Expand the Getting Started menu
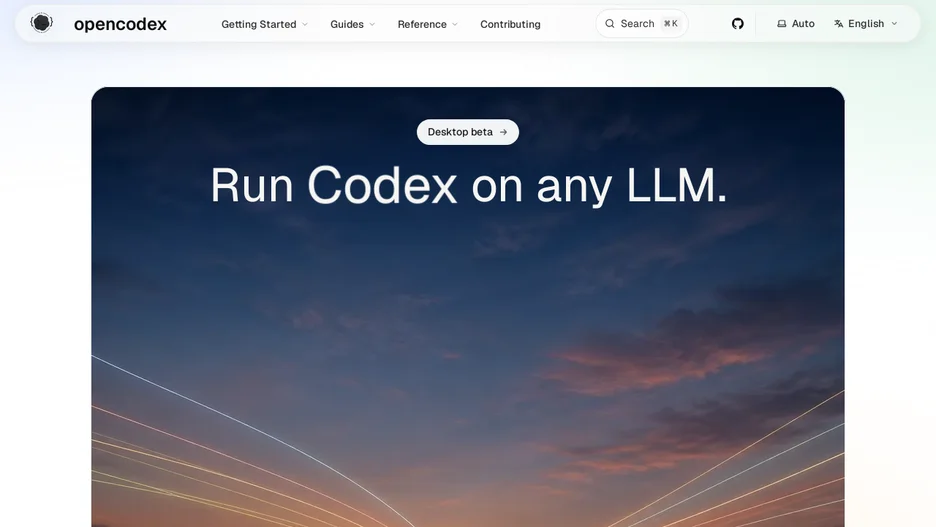Image resolution: width=936 pixels, height=527 pixels. (264, 24)
